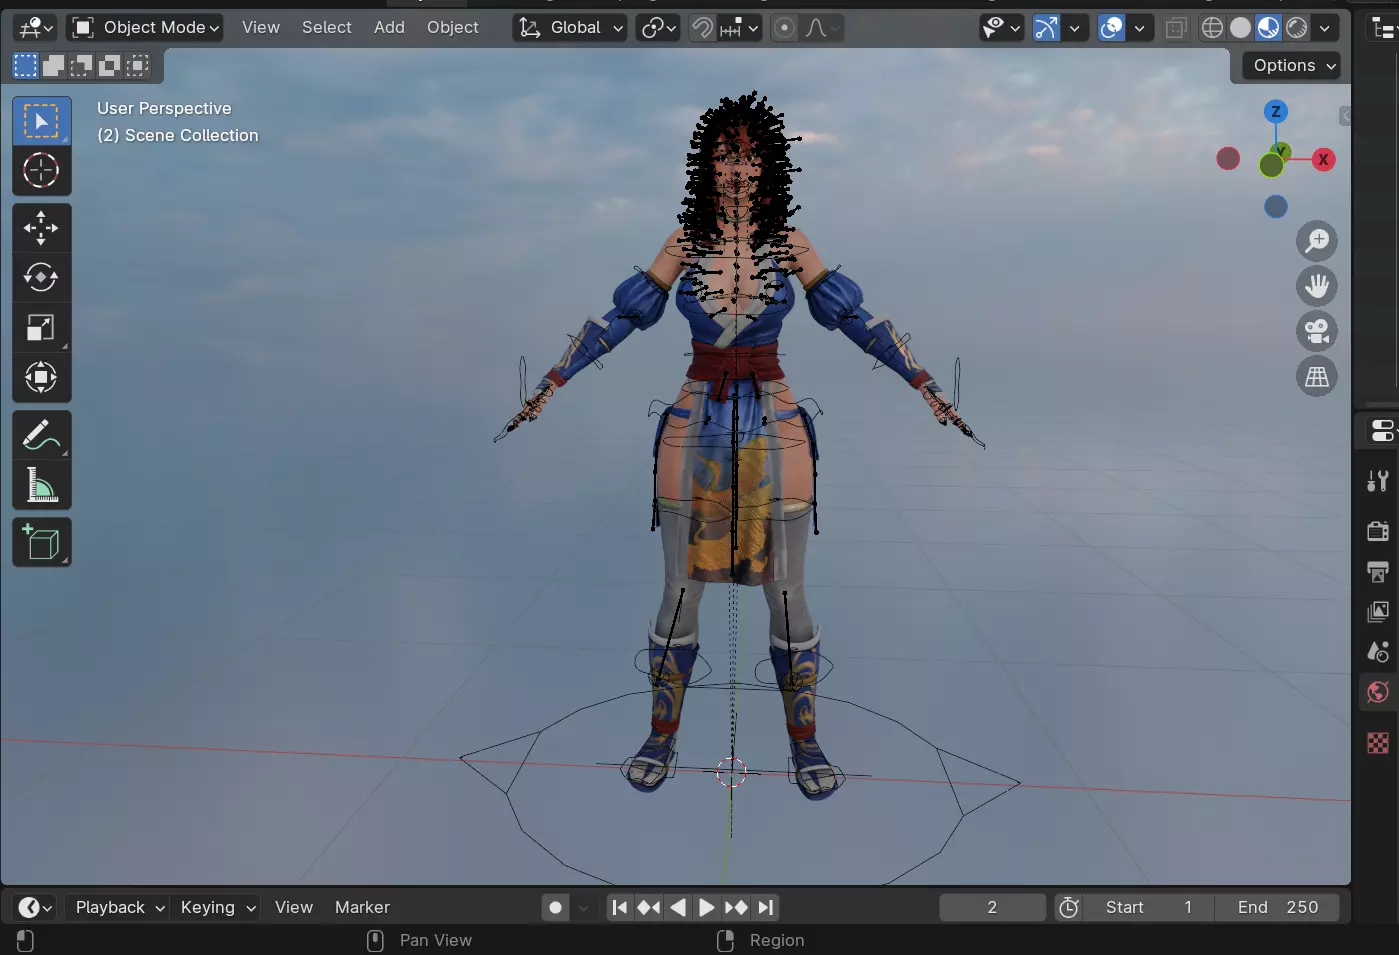1399x955 pixels.
Task: Select the Move tool
Action: 41,228
